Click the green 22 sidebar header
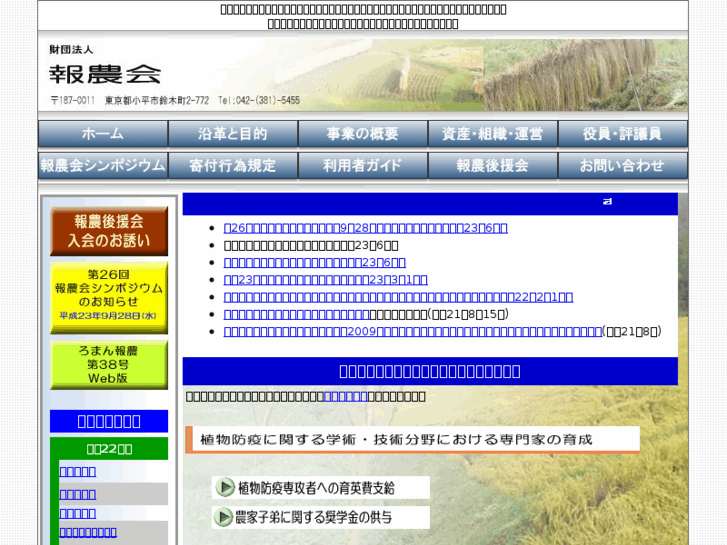The width and height of the screenshot is (727, 545). click(x=109, y=449)
